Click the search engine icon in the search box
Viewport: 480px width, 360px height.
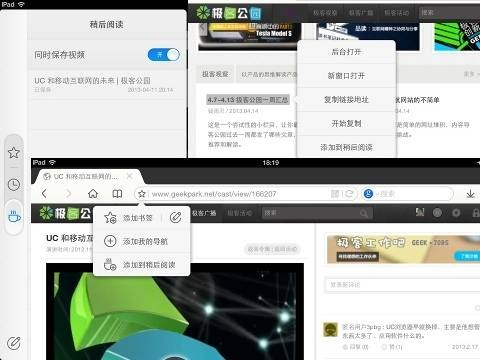coord(368,194)
